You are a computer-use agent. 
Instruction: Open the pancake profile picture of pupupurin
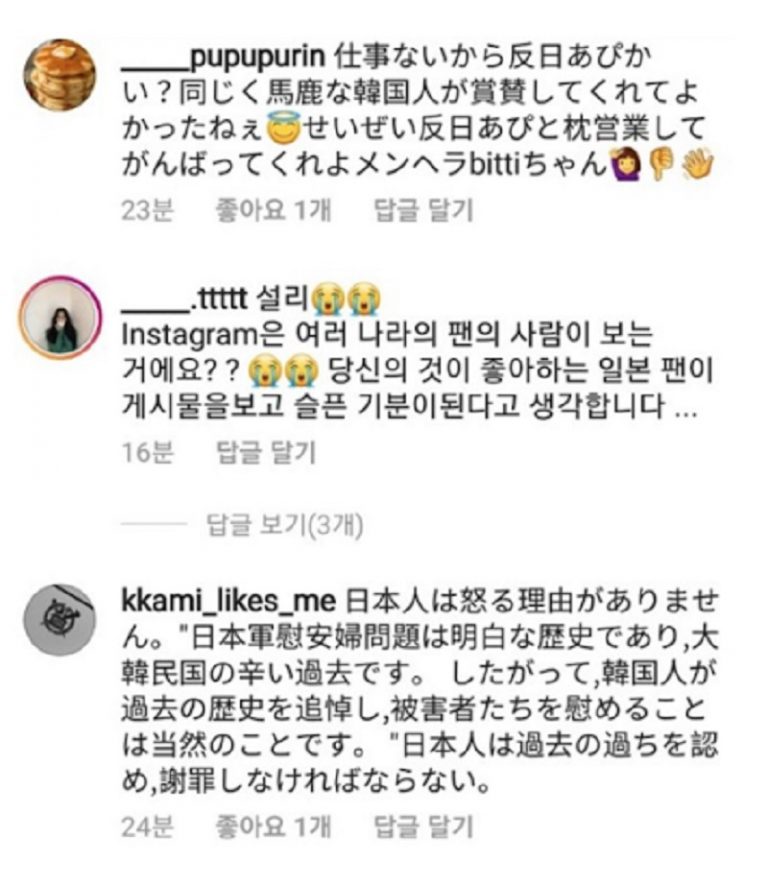[x=59, y=75]
